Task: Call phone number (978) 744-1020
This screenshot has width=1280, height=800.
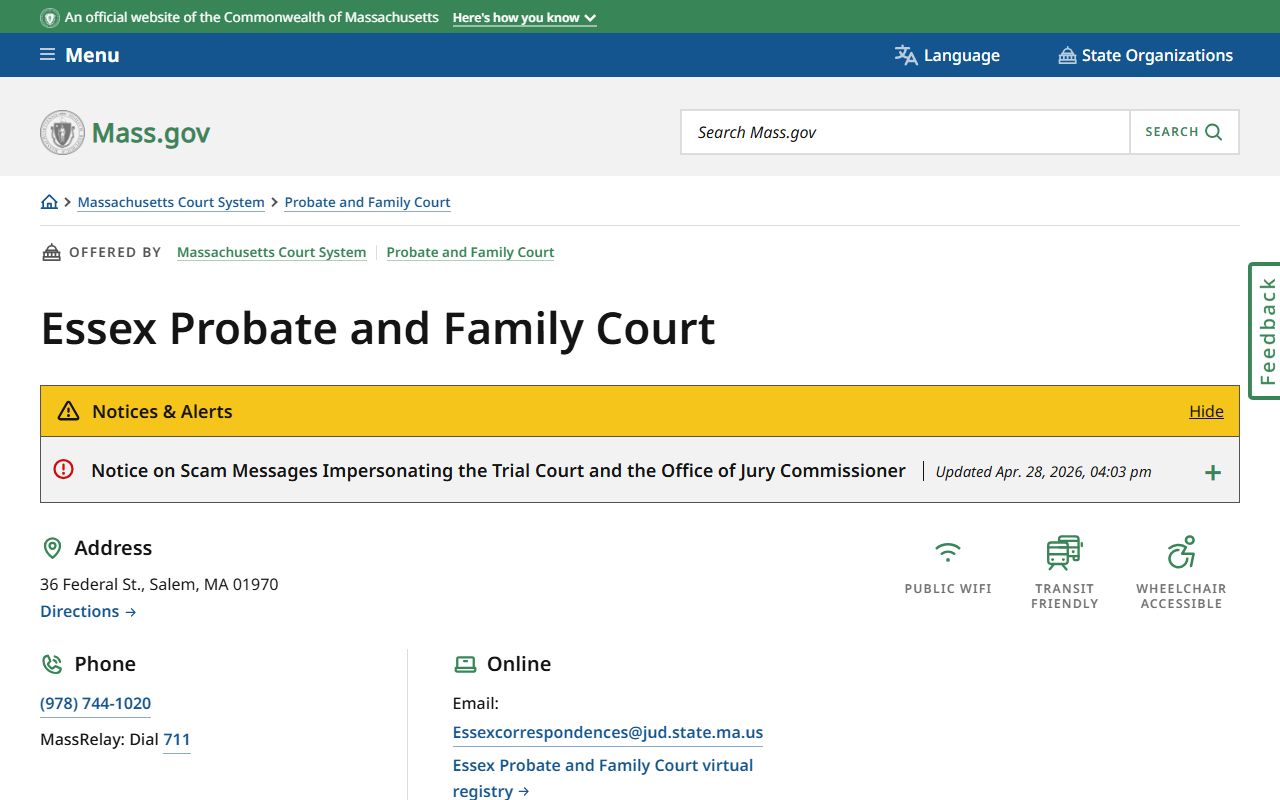Action: (95, 703)
